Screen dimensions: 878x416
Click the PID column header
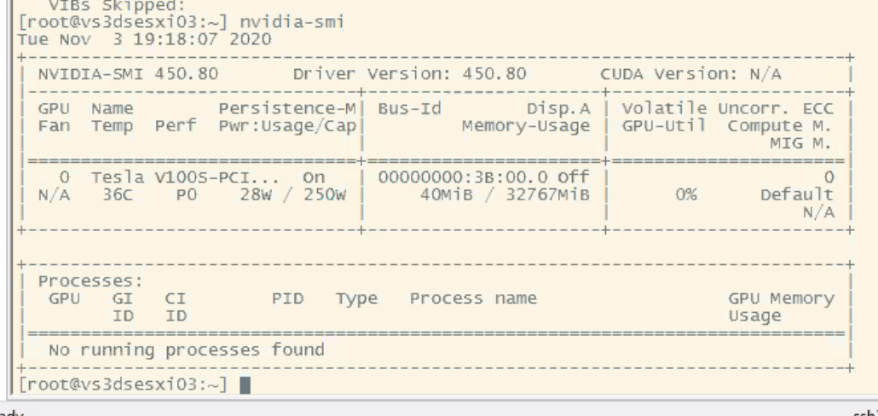[288, 298]
